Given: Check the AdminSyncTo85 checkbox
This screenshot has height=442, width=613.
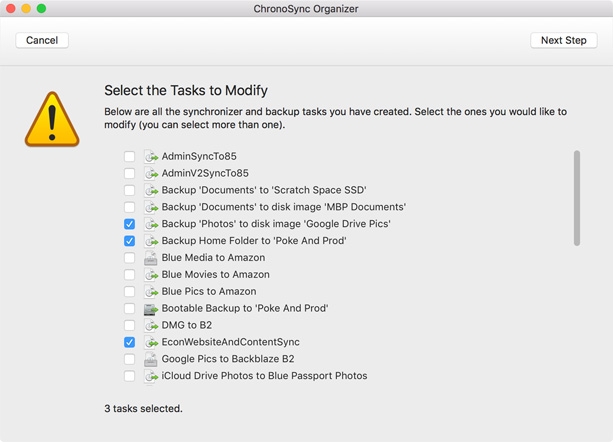Looking at the screenshot, I should [x=129, y=156].
